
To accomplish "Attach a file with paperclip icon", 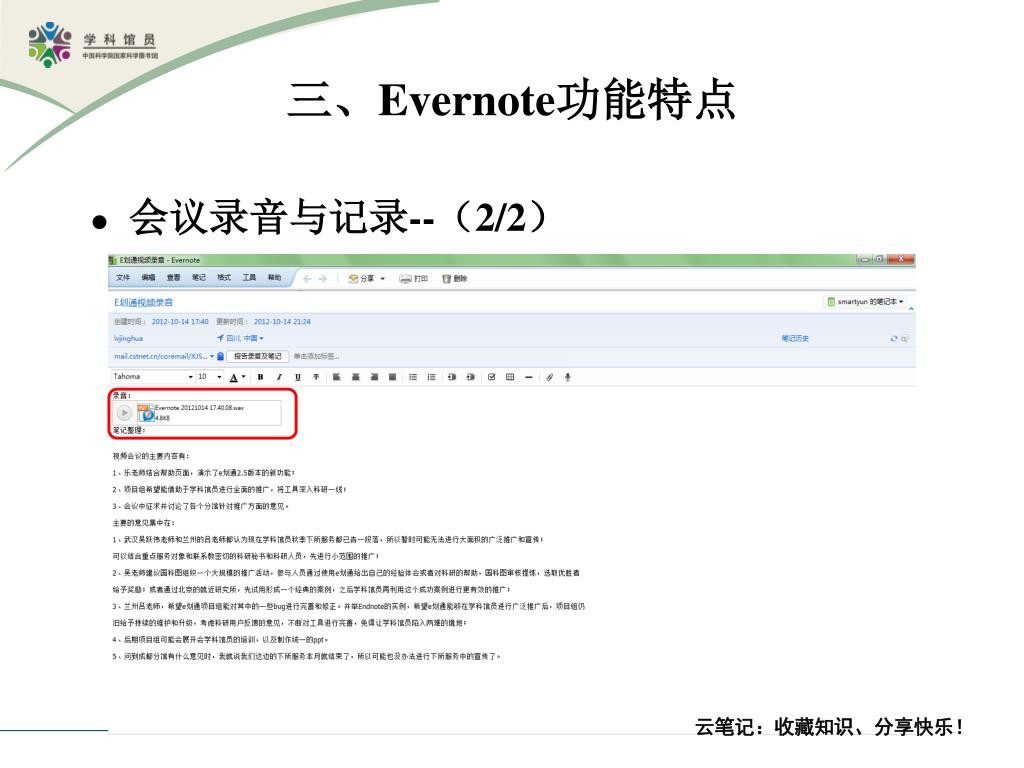I will pyautogui.click(x=550, y=377).
